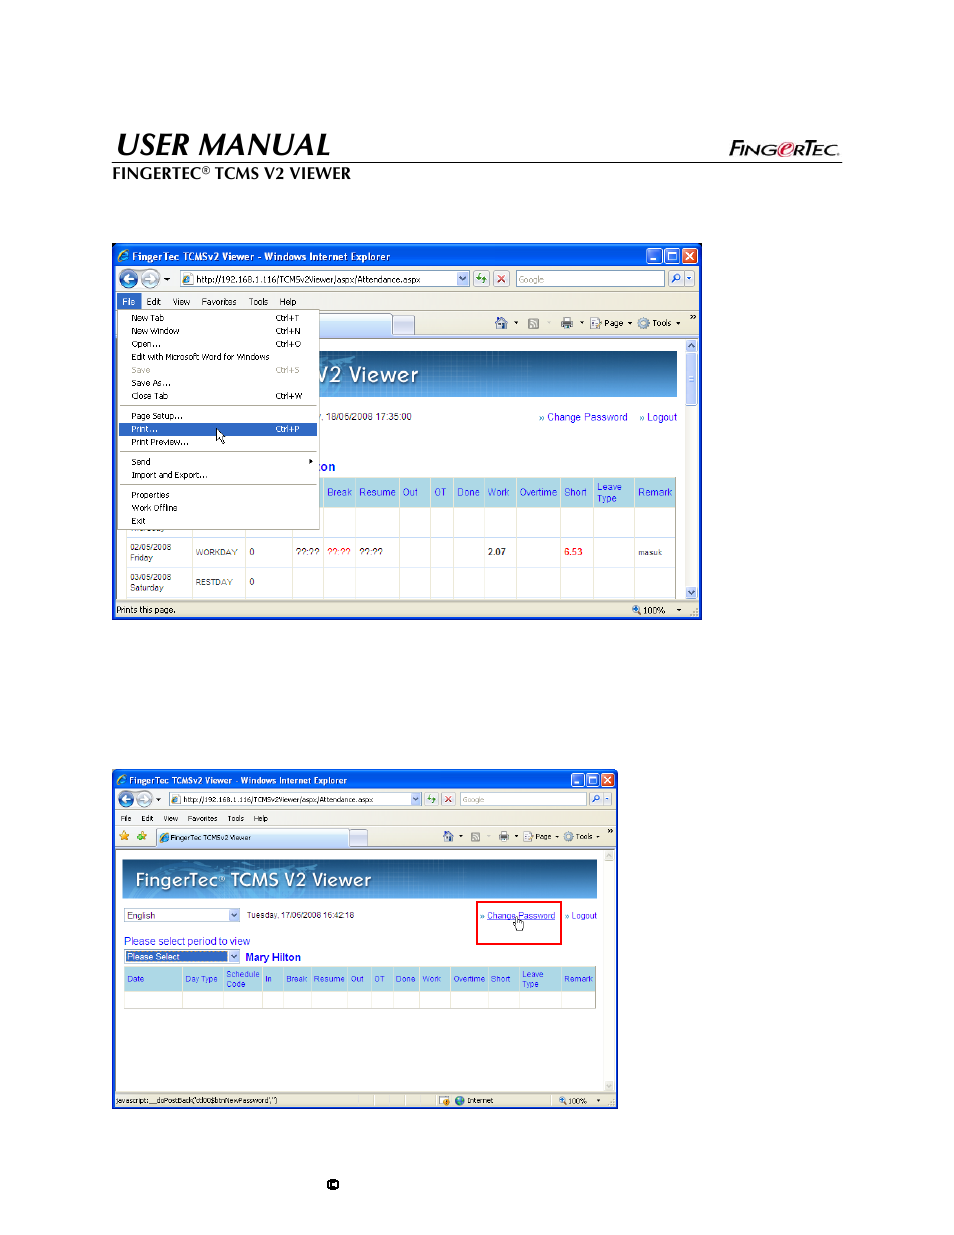Click printer icon in window with open File menu

coord(567,323)
